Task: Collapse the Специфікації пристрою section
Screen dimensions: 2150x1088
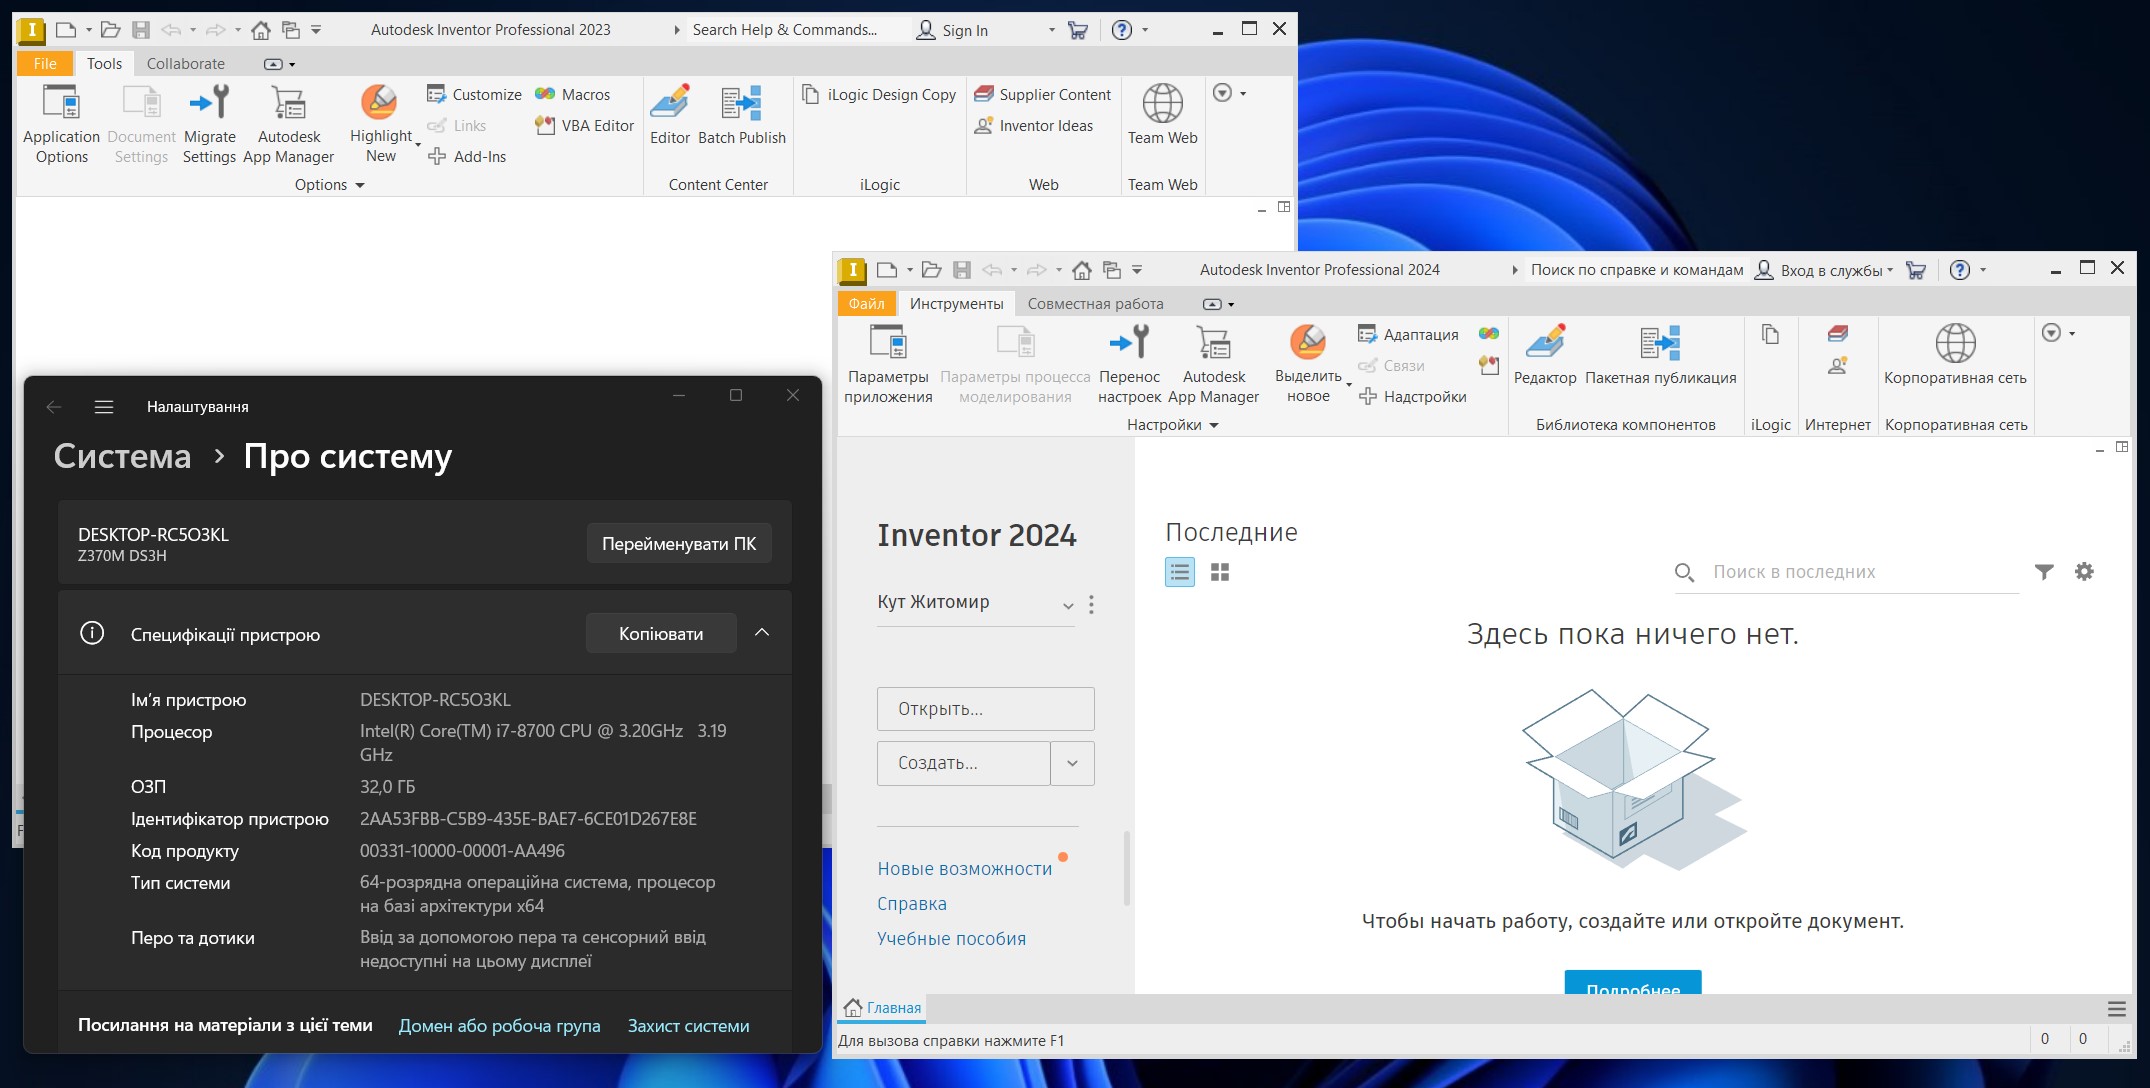Action: click(762, 633)
